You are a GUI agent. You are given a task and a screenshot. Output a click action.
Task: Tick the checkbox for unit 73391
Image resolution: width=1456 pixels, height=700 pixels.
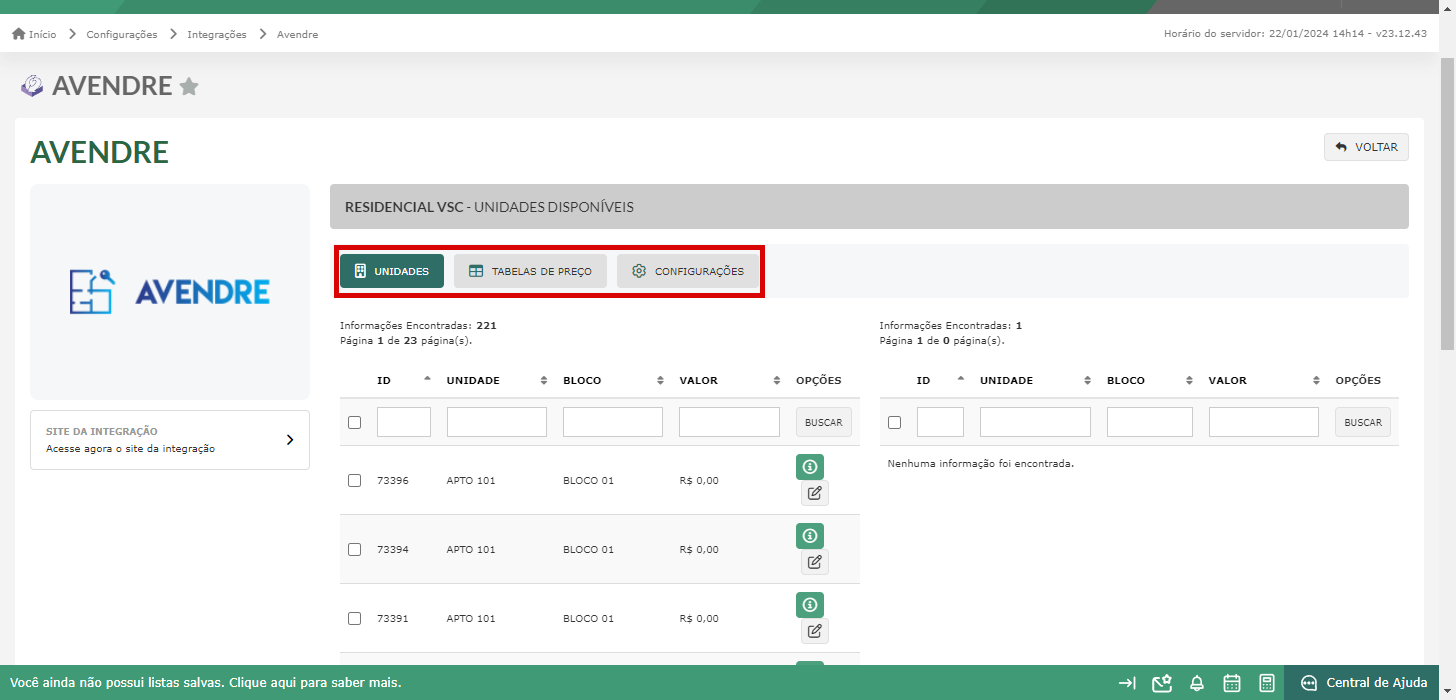click(x=354, y=618)
